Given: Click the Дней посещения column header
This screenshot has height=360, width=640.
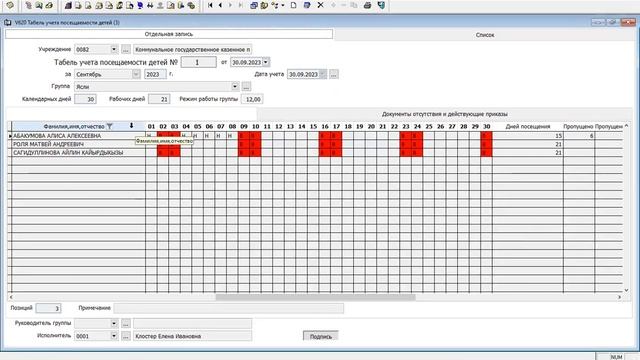Looking at the screenshot, I should (x=528, y=127).
